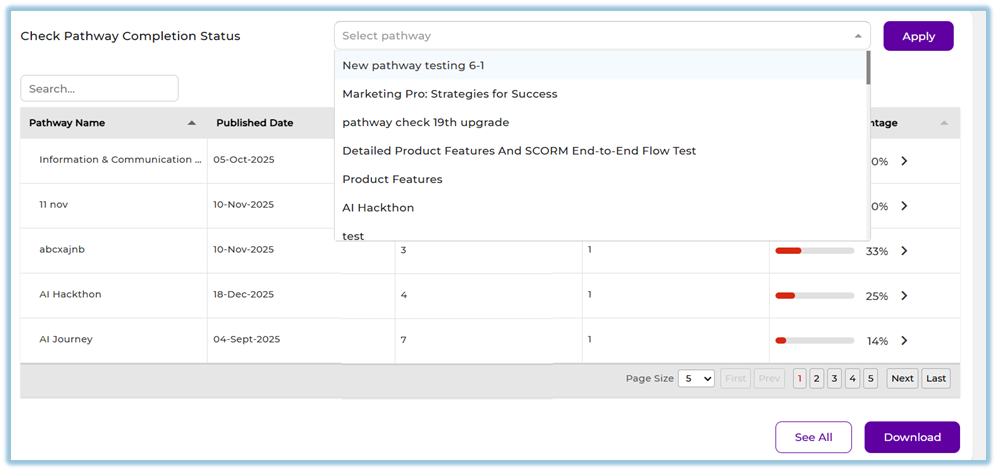997x471 pixels.
Task: Click the See All button
Action: click(x=812, y=437)
